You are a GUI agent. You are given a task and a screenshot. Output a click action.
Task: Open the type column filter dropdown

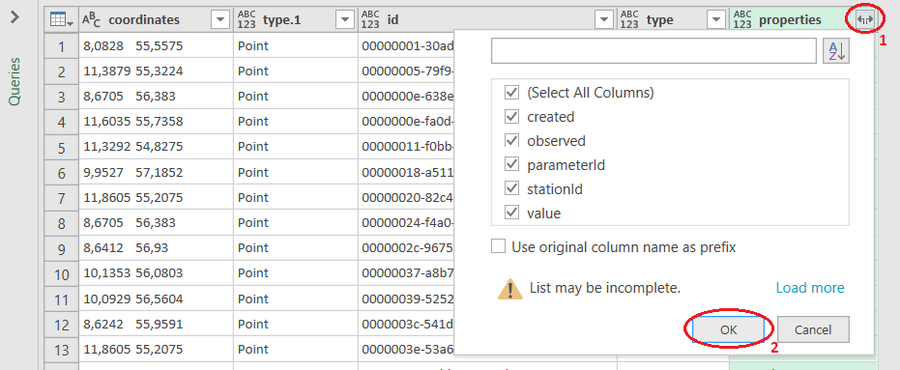click(716, 20)
